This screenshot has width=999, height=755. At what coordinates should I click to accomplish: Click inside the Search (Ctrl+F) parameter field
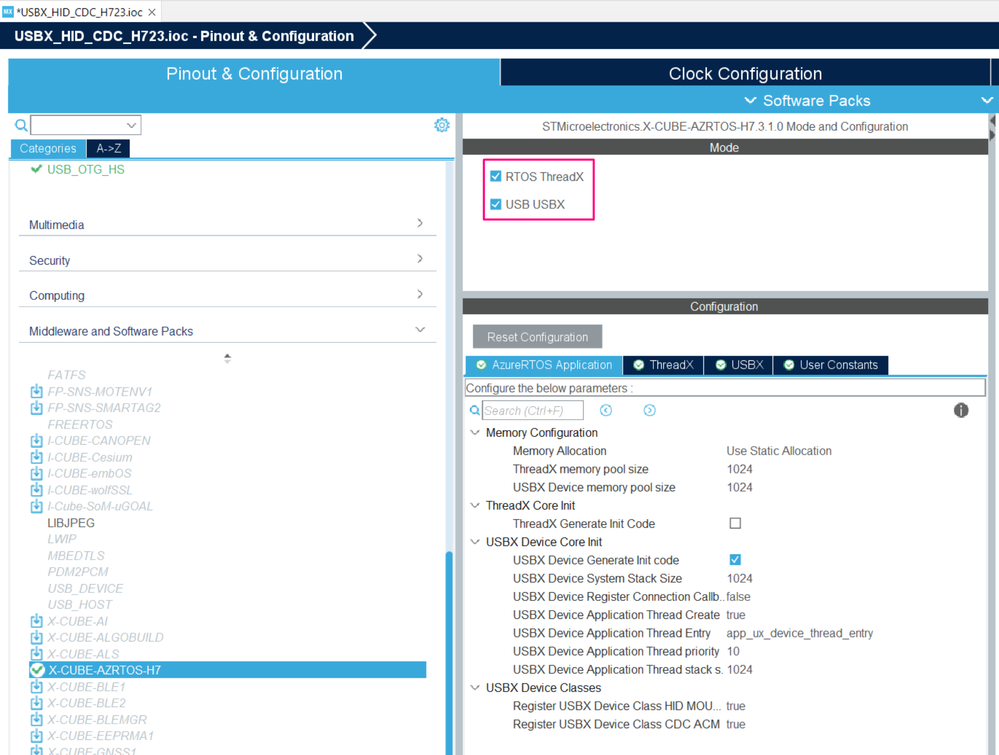coord(533,410)
